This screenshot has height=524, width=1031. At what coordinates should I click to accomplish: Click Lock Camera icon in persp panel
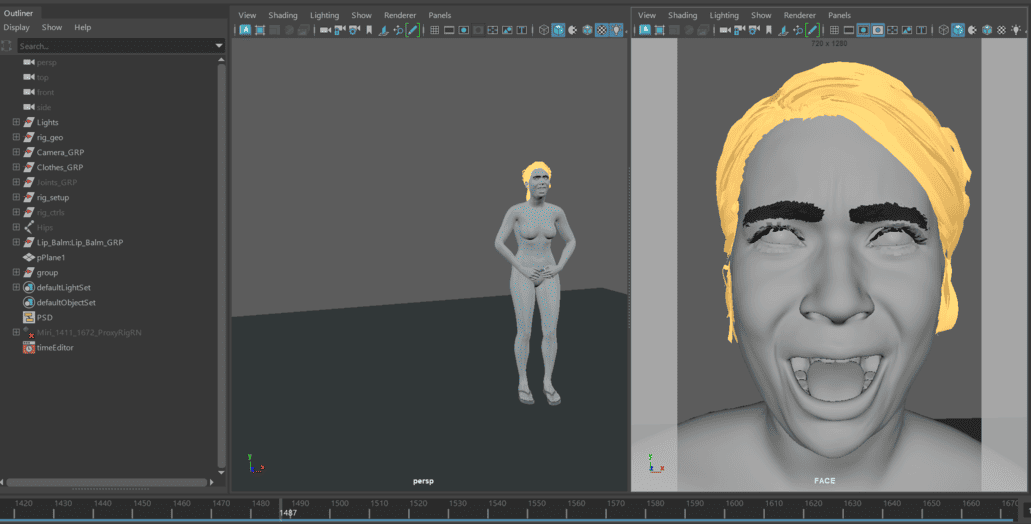[340, 30]
